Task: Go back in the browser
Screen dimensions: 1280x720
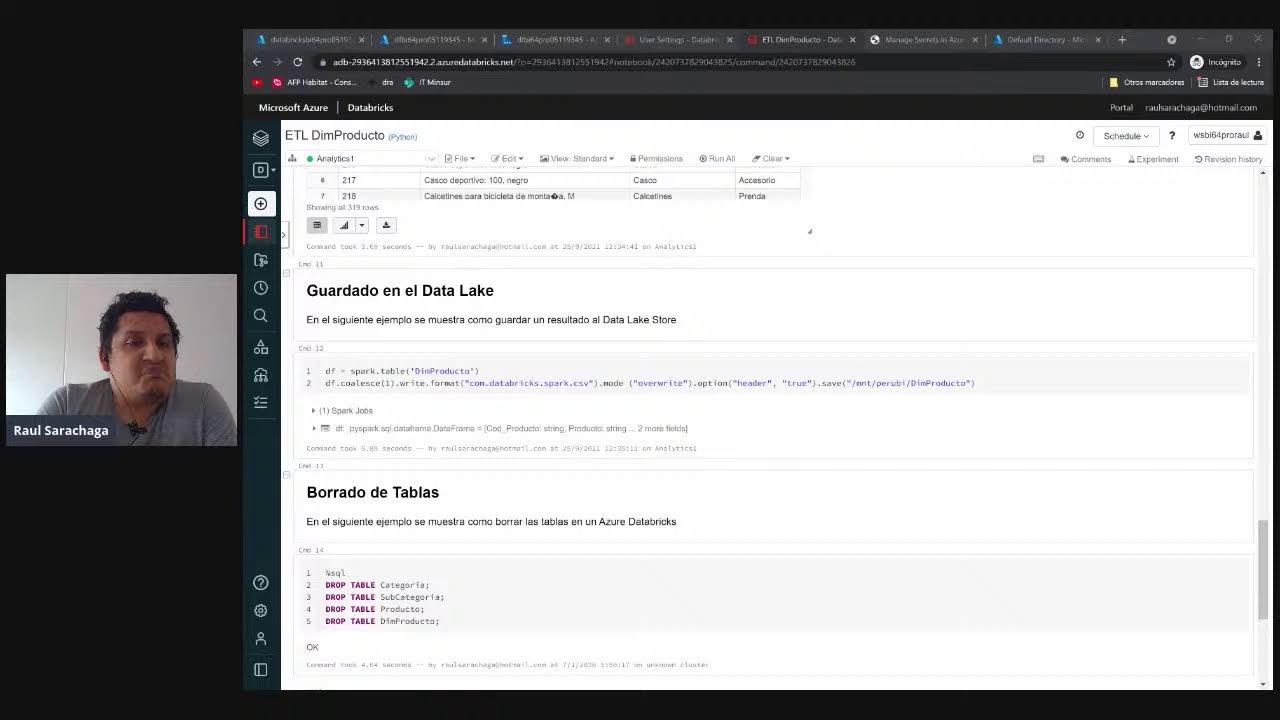Action: (x=257, y=62)
